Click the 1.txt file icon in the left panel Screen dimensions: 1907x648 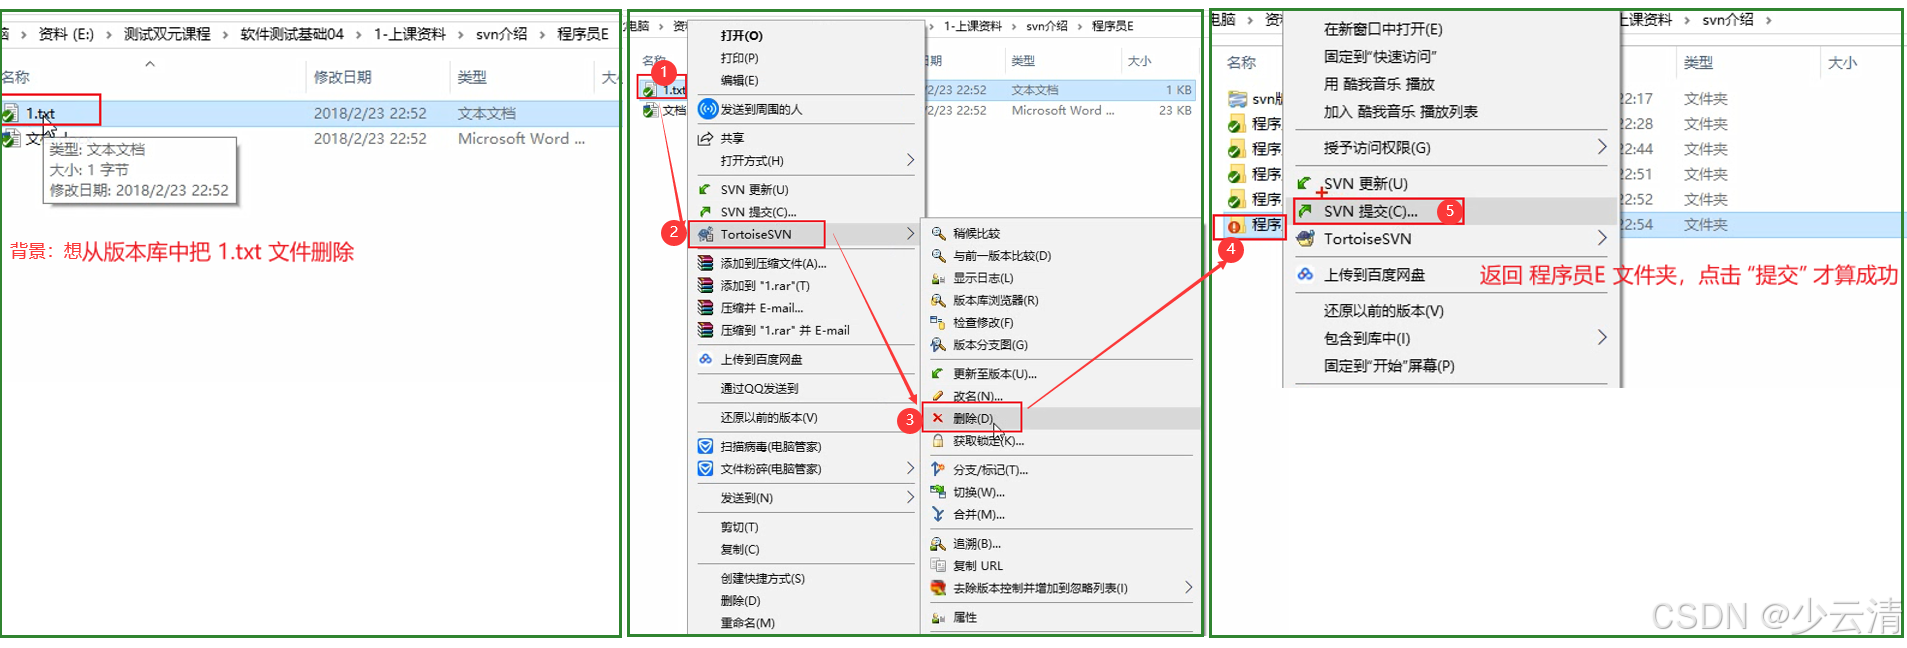pos(10,113)
